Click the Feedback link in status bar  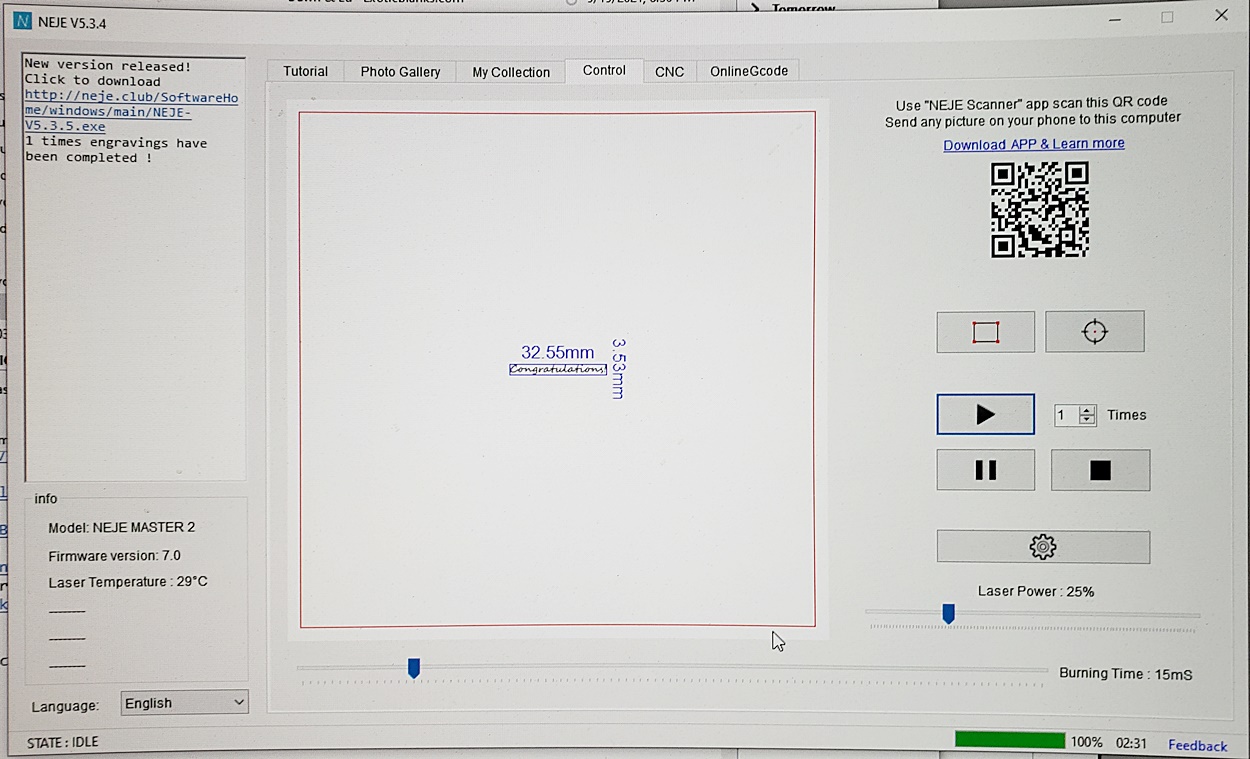point(1197,745)
